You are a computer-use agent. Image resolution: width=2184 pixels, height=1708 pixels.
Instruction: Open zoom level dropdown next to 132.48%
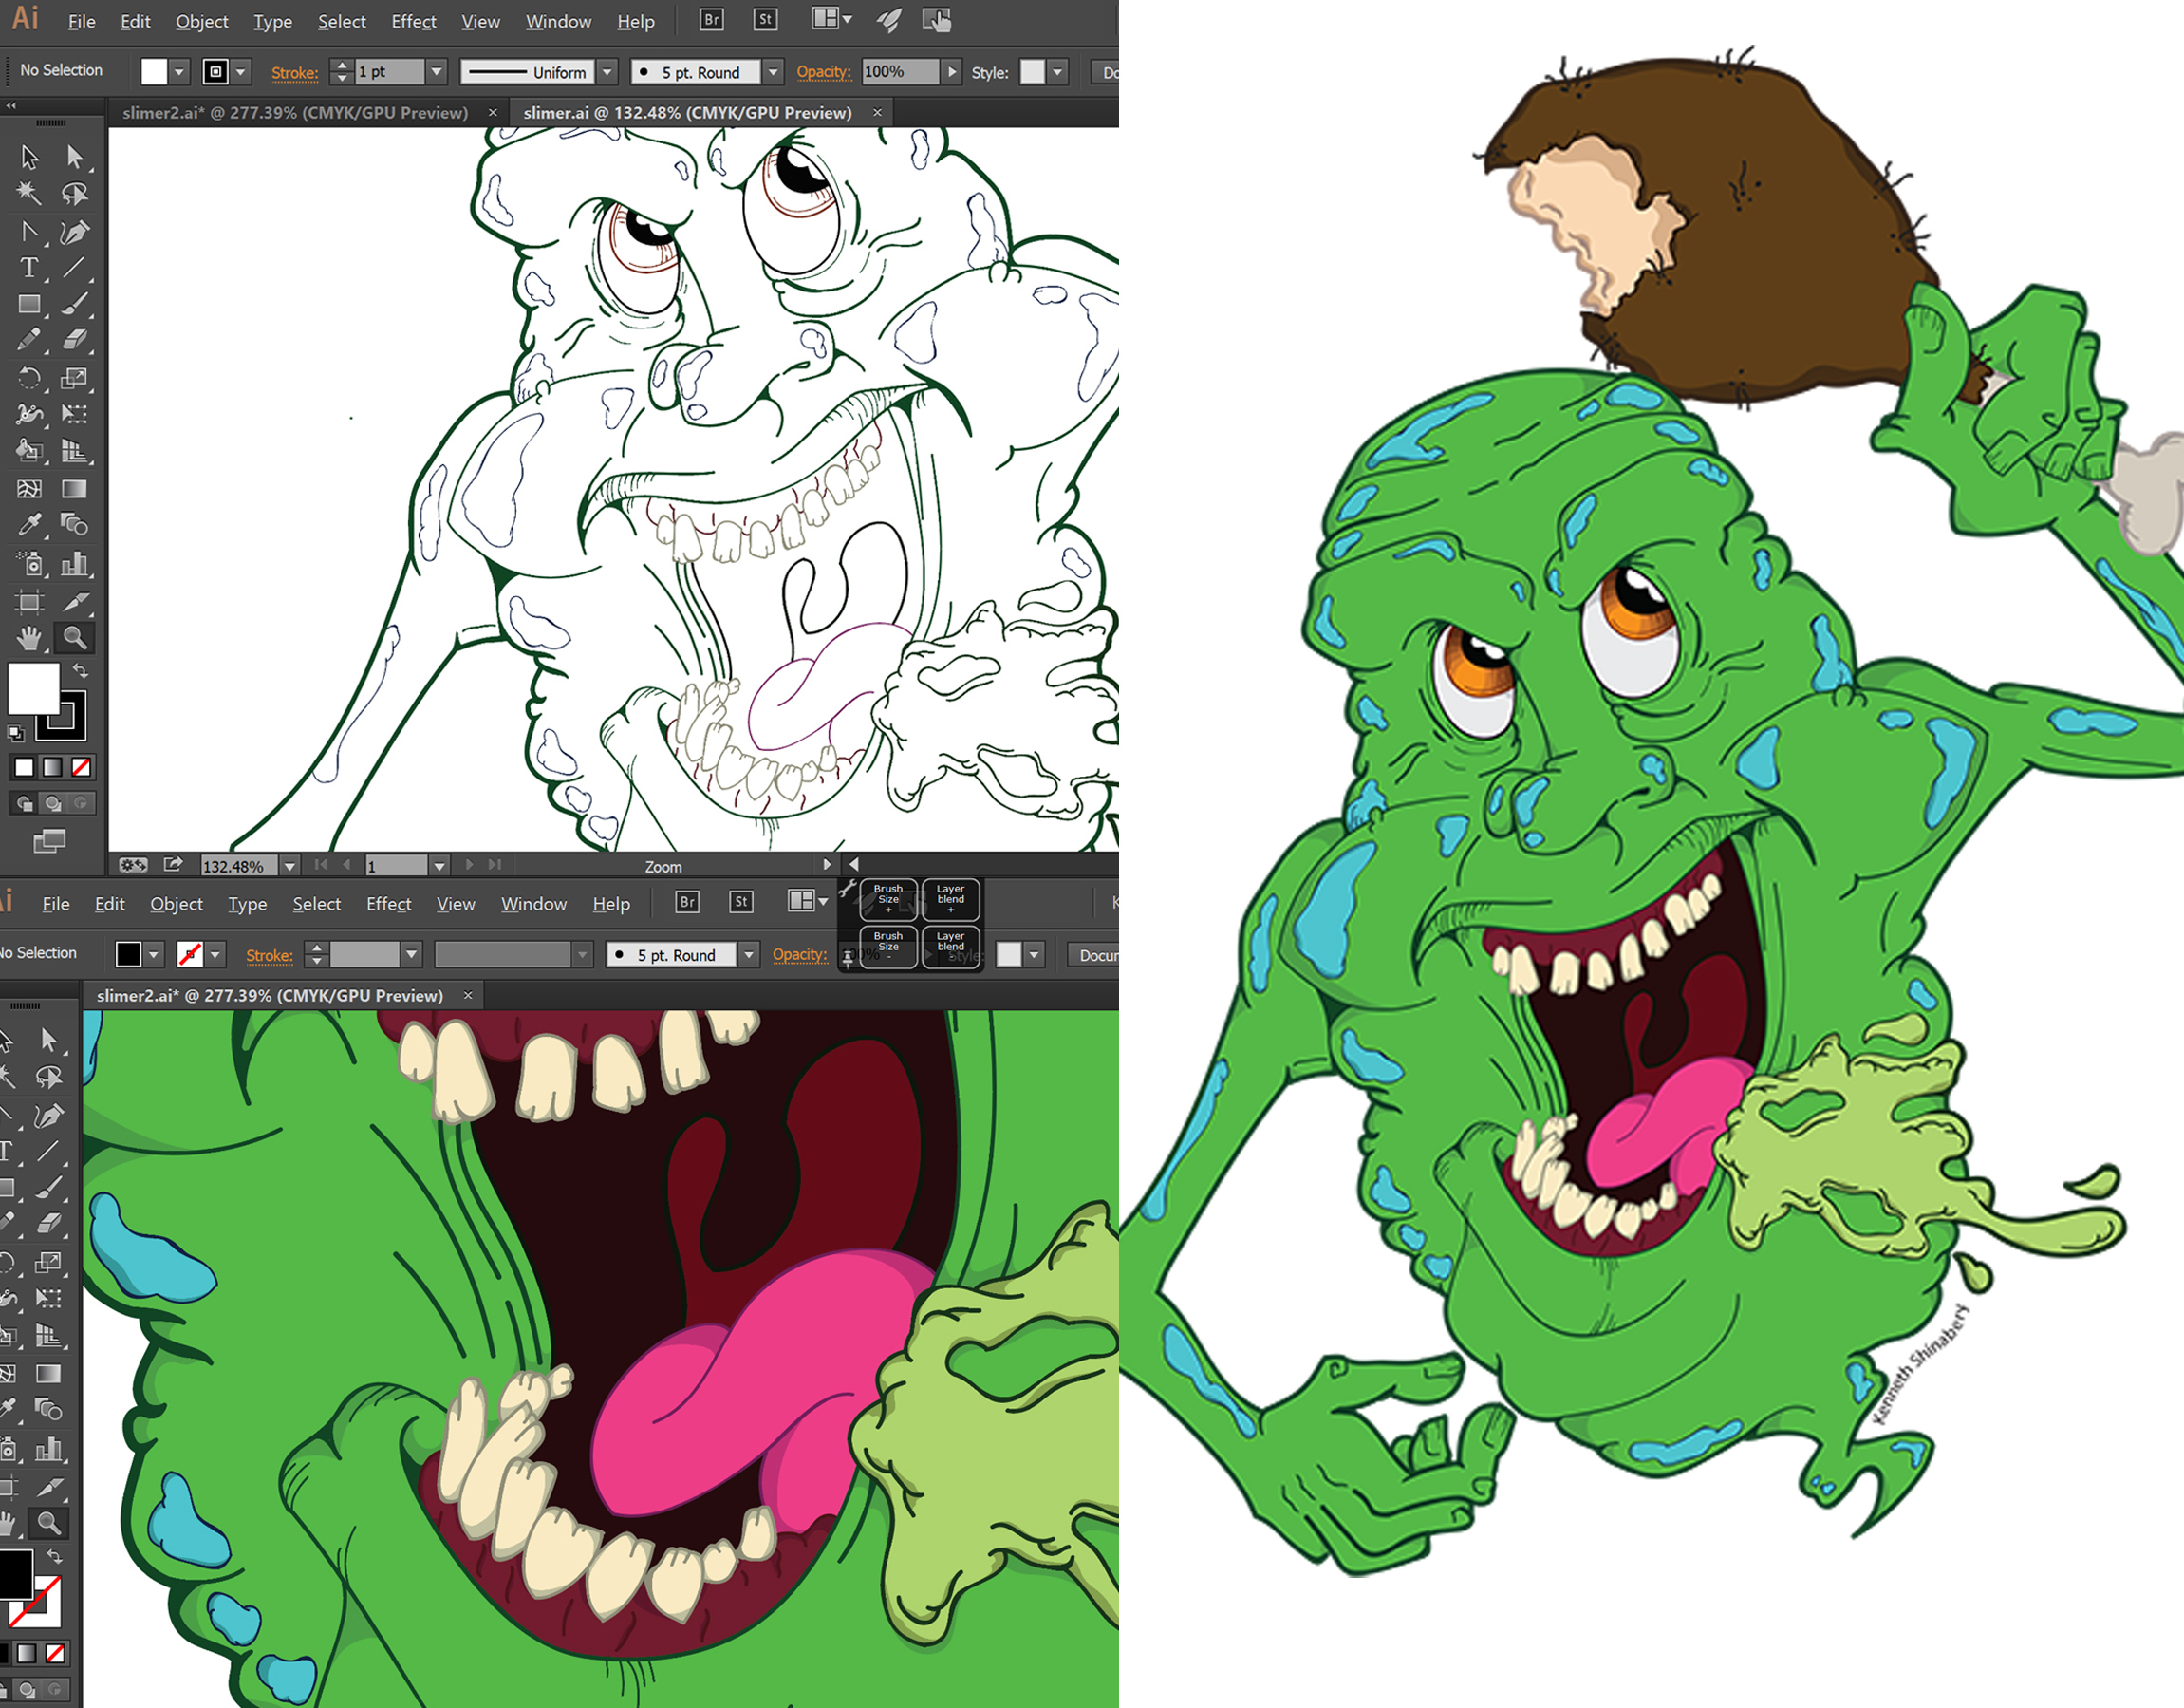point(290,866)
